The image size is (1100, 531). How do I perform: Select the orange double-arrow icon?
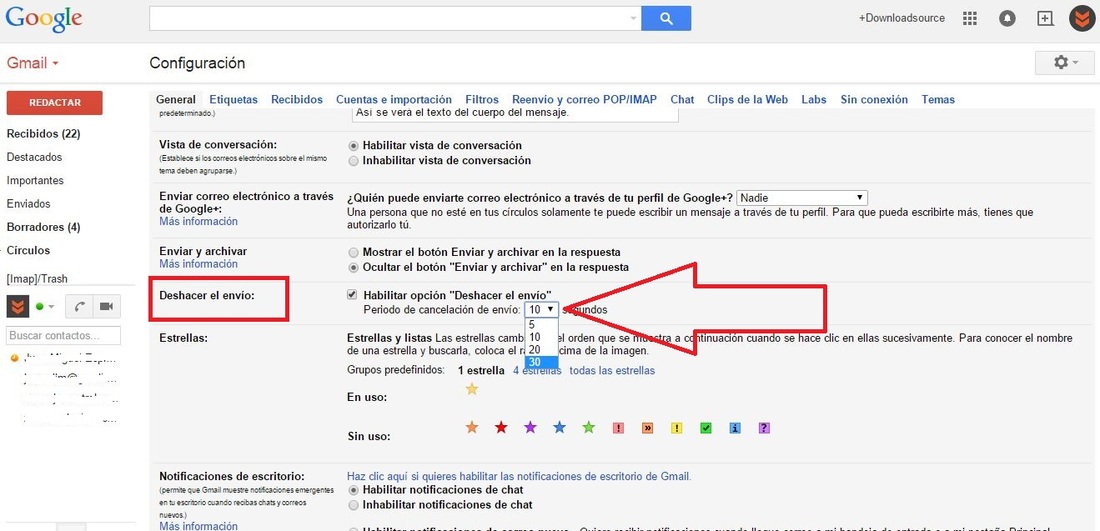647,428
